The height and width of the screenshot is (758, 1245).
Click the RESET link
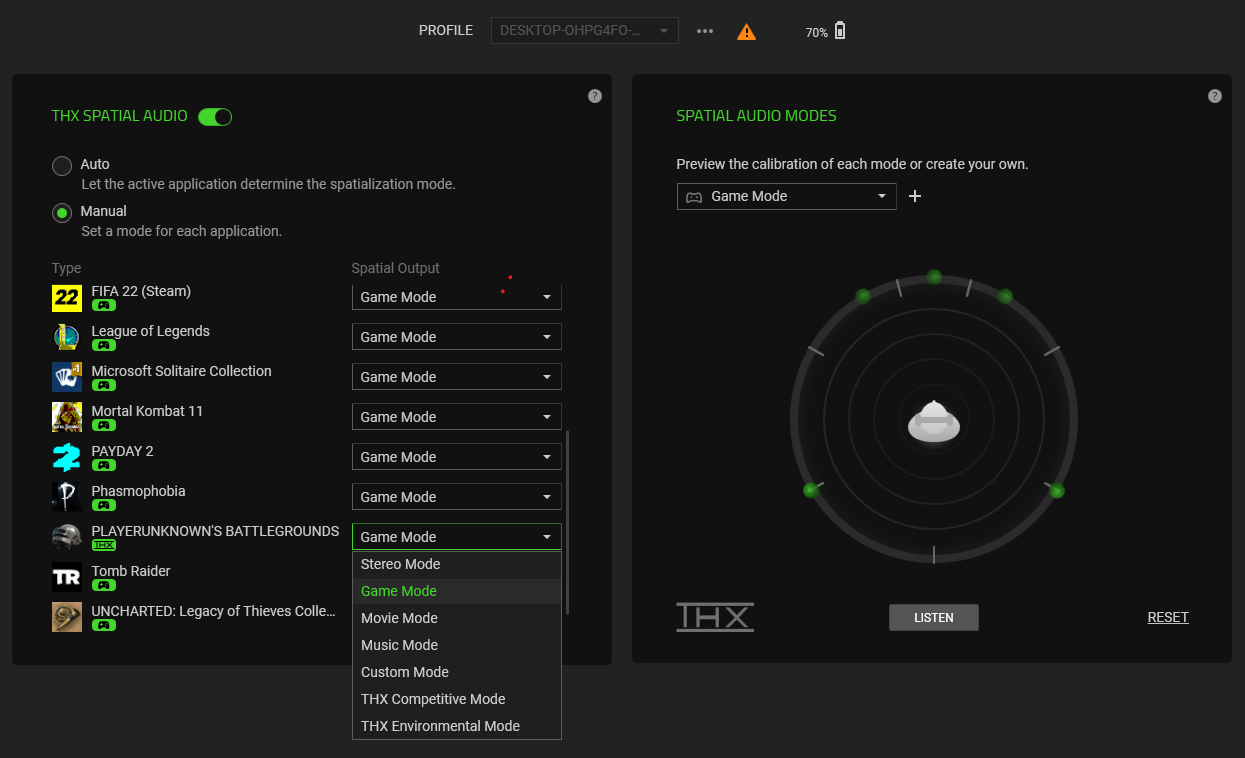click(x=1168, y=618)
